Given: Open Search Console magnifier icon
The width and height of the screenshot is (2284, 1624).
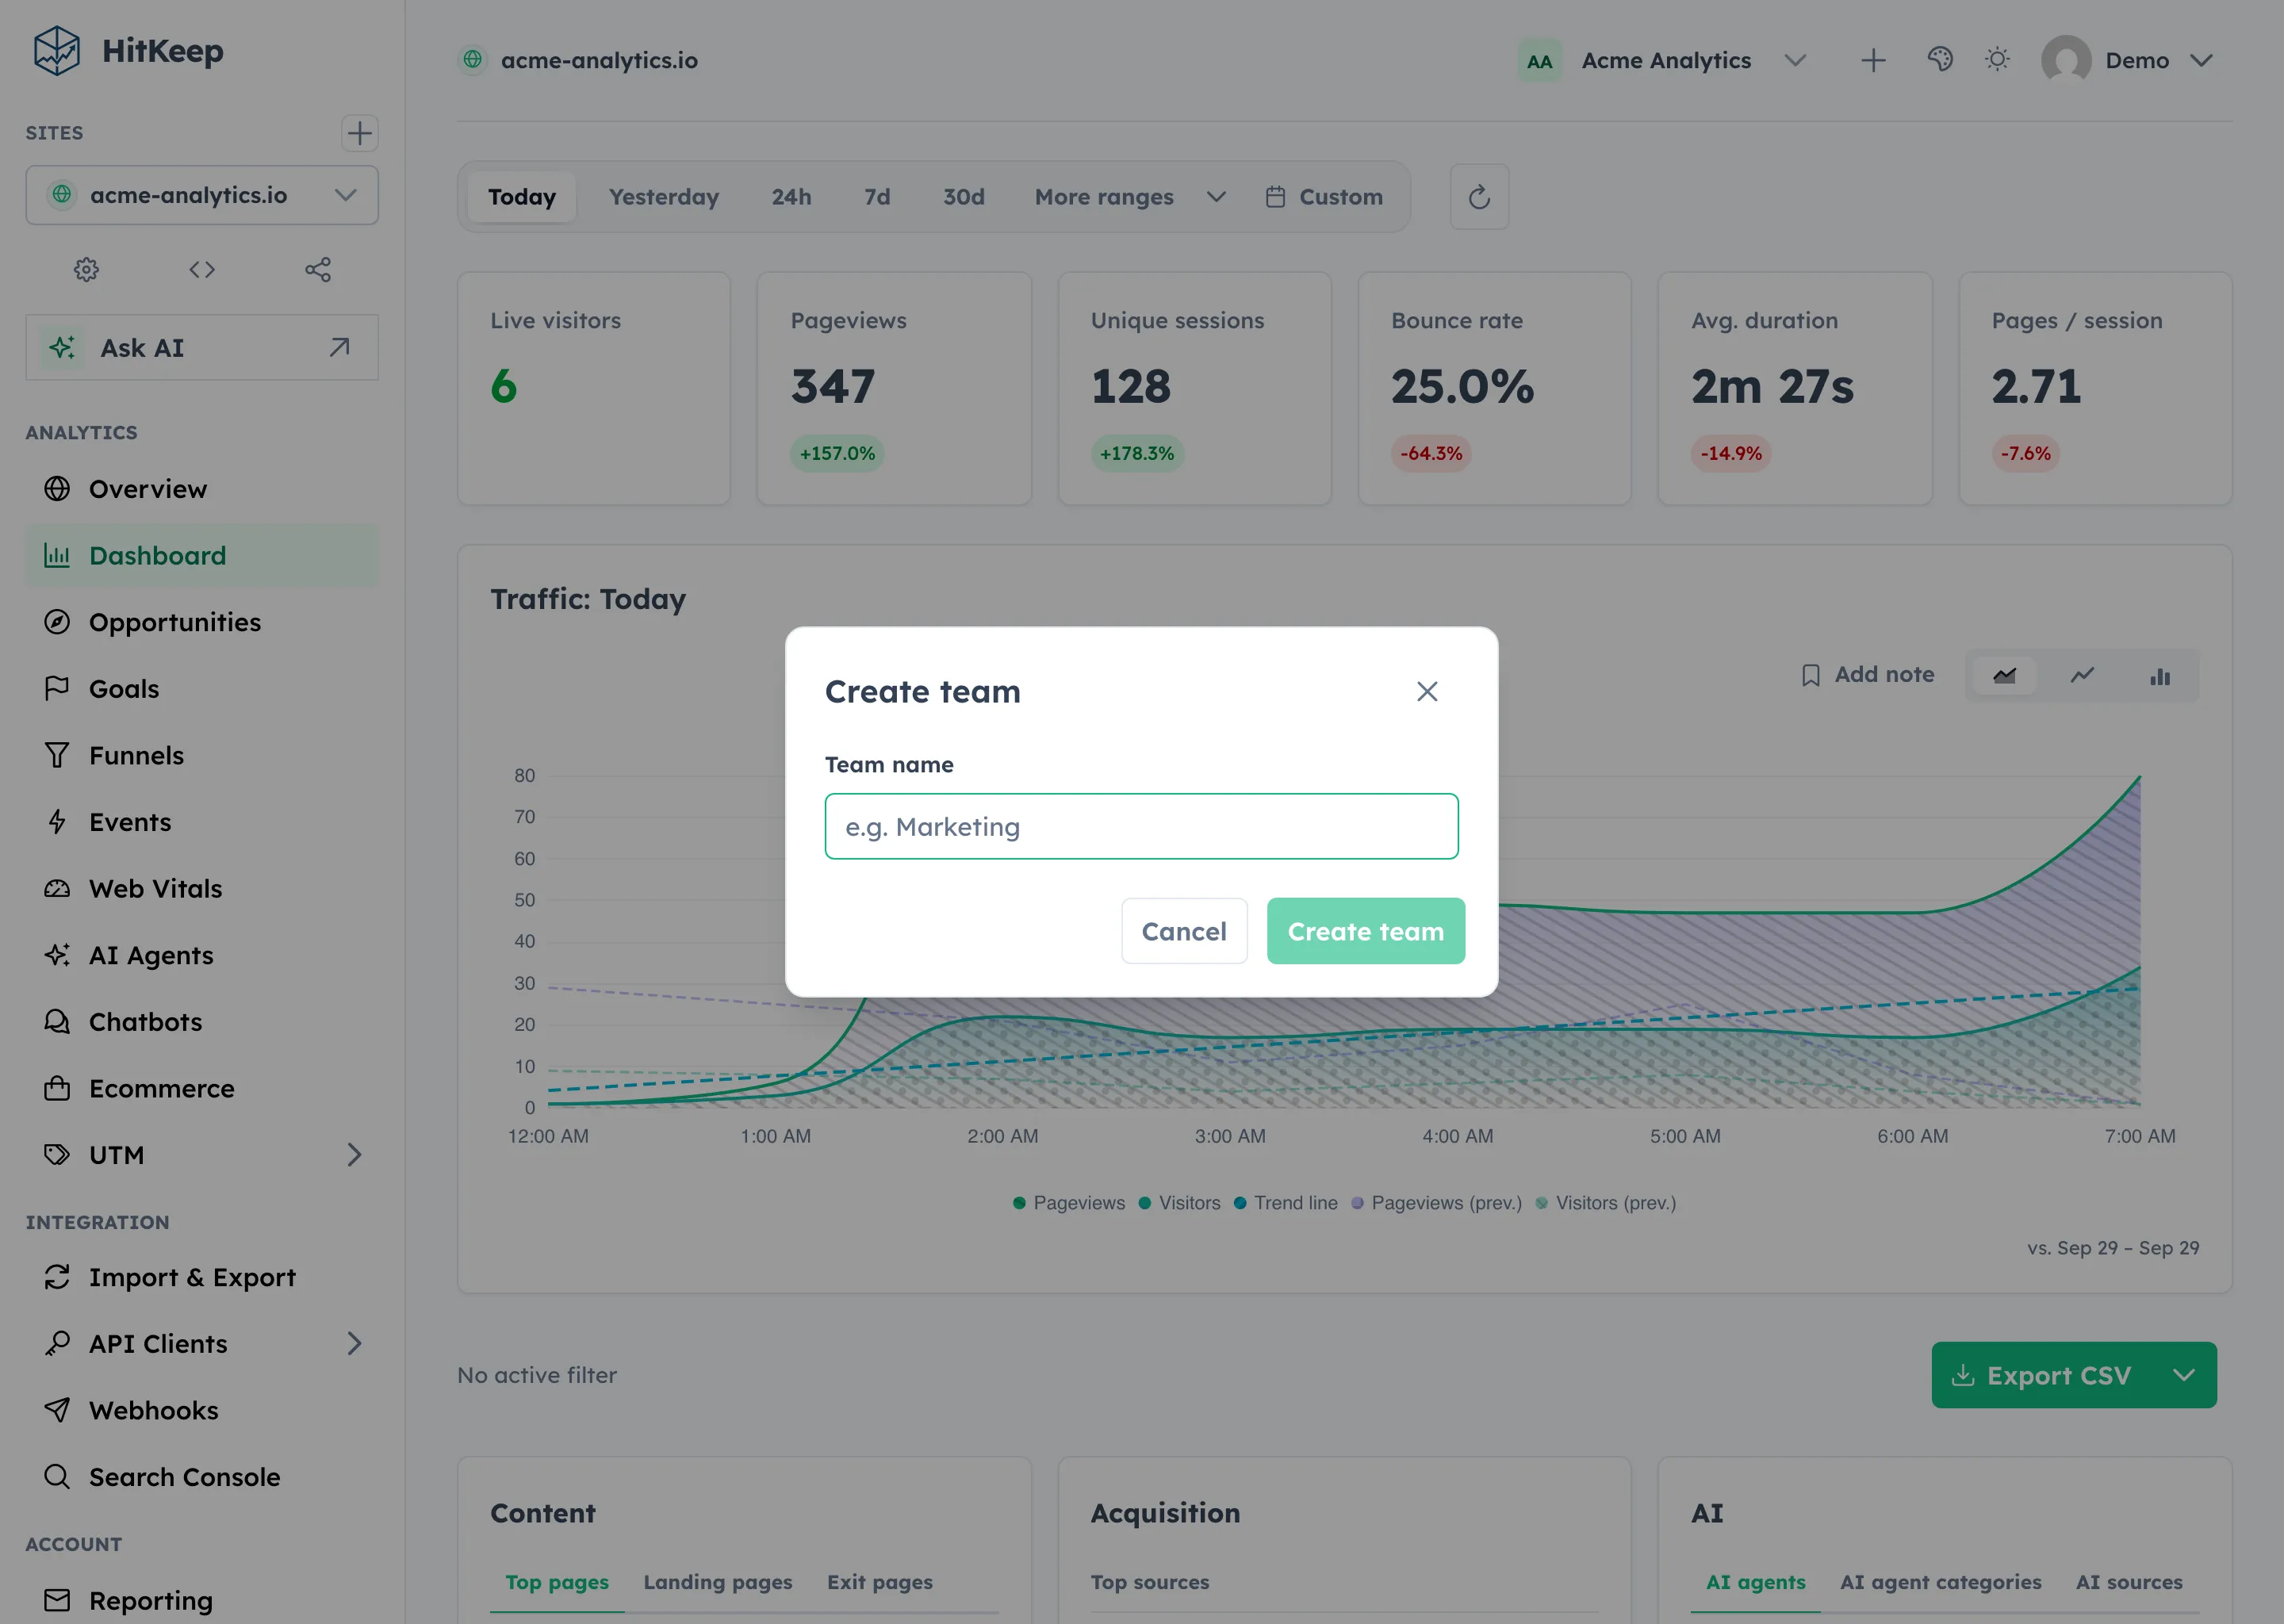Looking at the screenshot, I should click(57, 1476).
